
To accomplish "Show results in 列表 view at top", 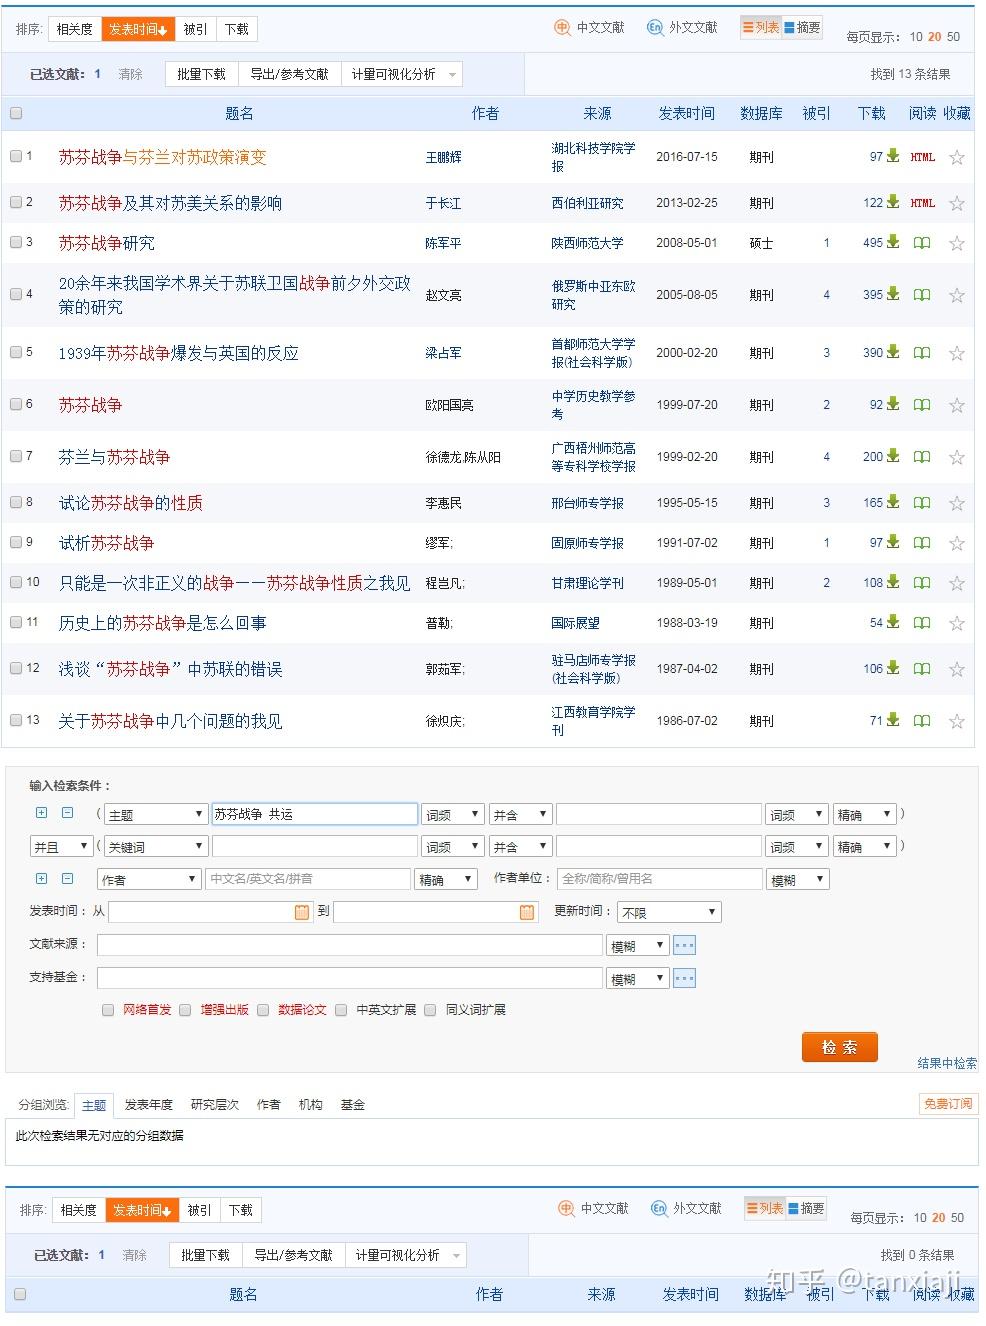I will tap(761, 28).
